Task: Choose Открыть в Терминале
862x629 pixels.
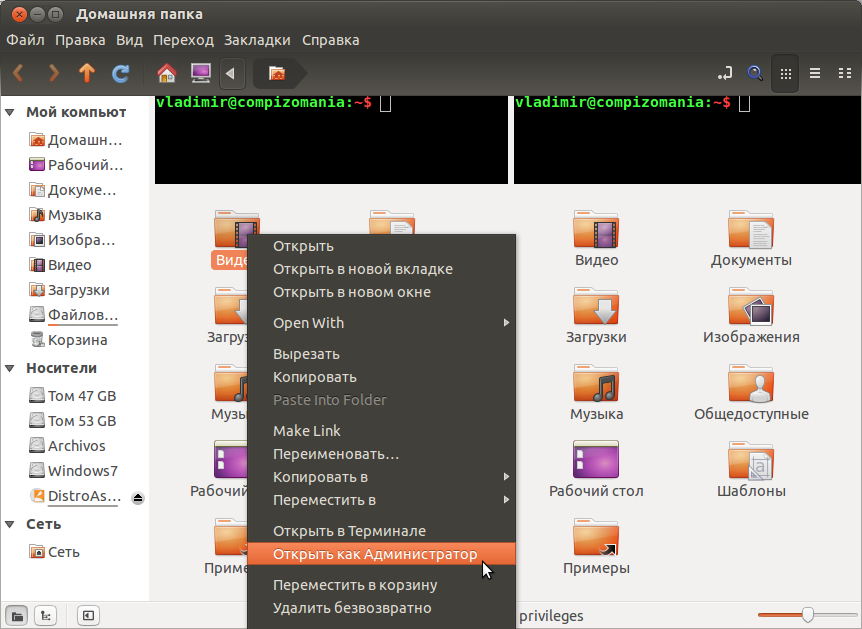Action: pyautogui.click(x=382, y=531)
